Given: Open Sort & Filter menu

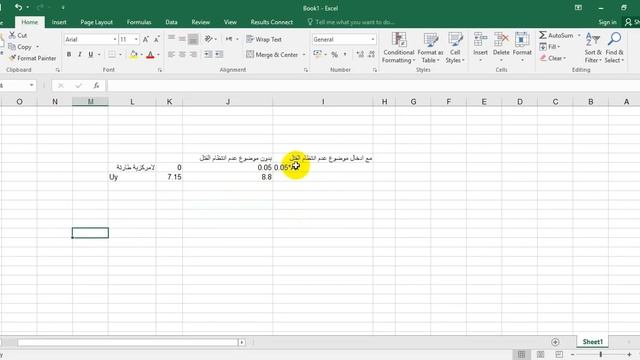Looking at the screenshot, I should pyautogui.click(x=593, y=48).
